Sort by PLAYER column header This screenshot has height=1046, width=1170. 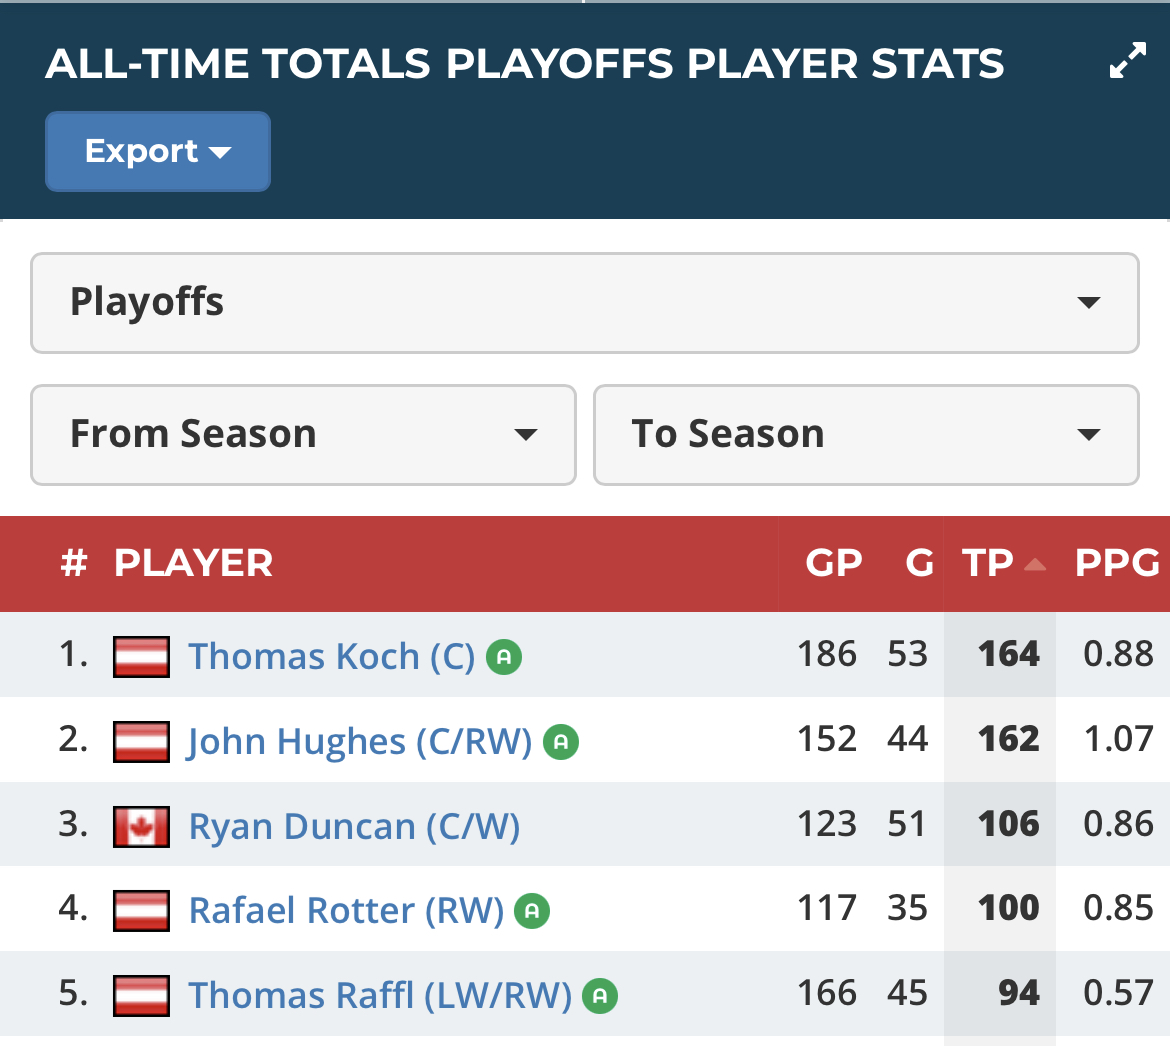193,563
